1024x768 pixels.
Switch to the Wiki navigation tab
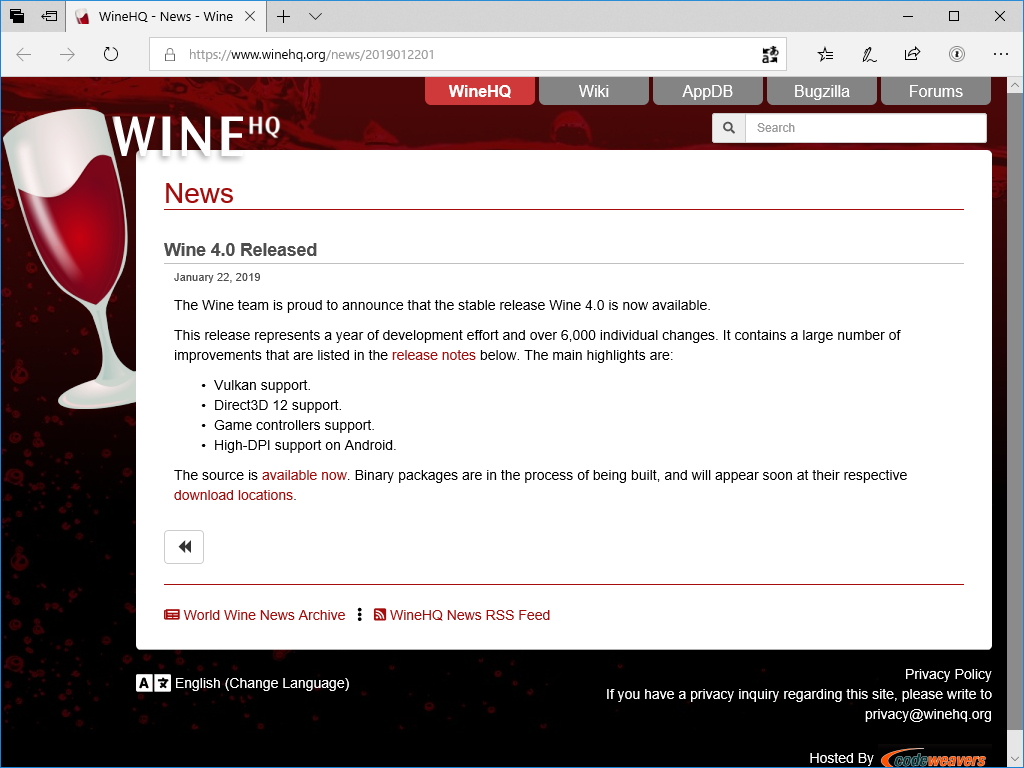click(x=594, y=91)
